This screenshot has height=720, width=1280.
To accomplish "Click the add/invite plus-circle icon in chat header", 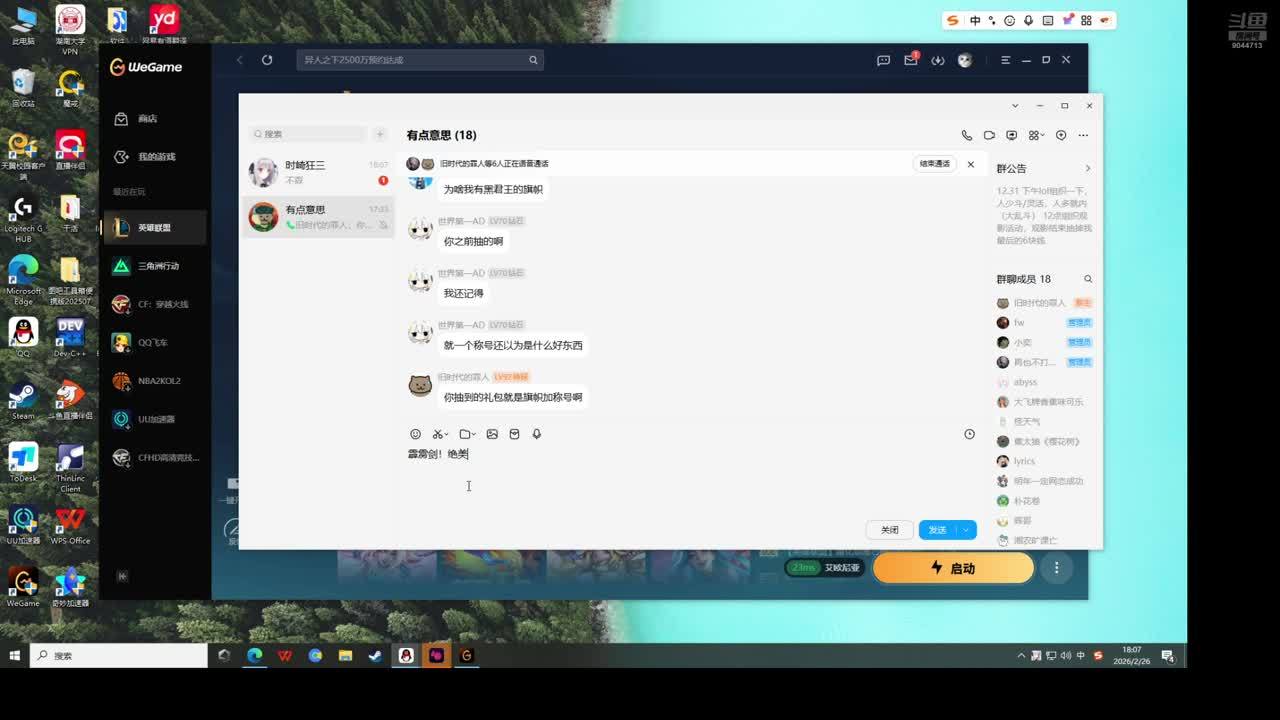I will click(x=1061, y=135).
